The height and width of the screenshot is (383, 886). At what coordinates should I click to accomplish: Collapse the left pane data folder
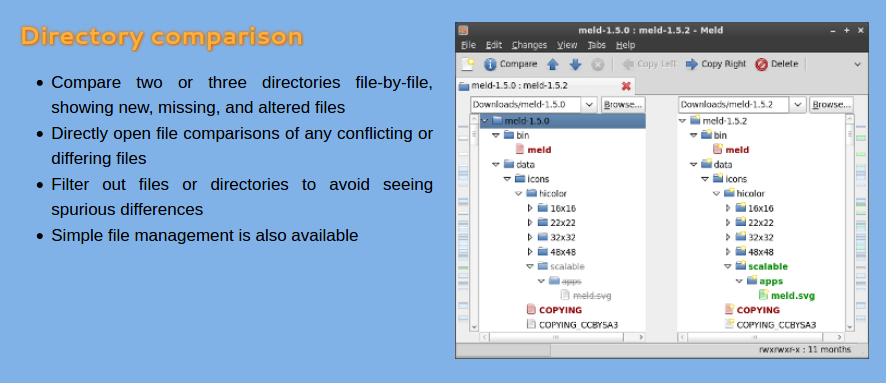[496, 164]
